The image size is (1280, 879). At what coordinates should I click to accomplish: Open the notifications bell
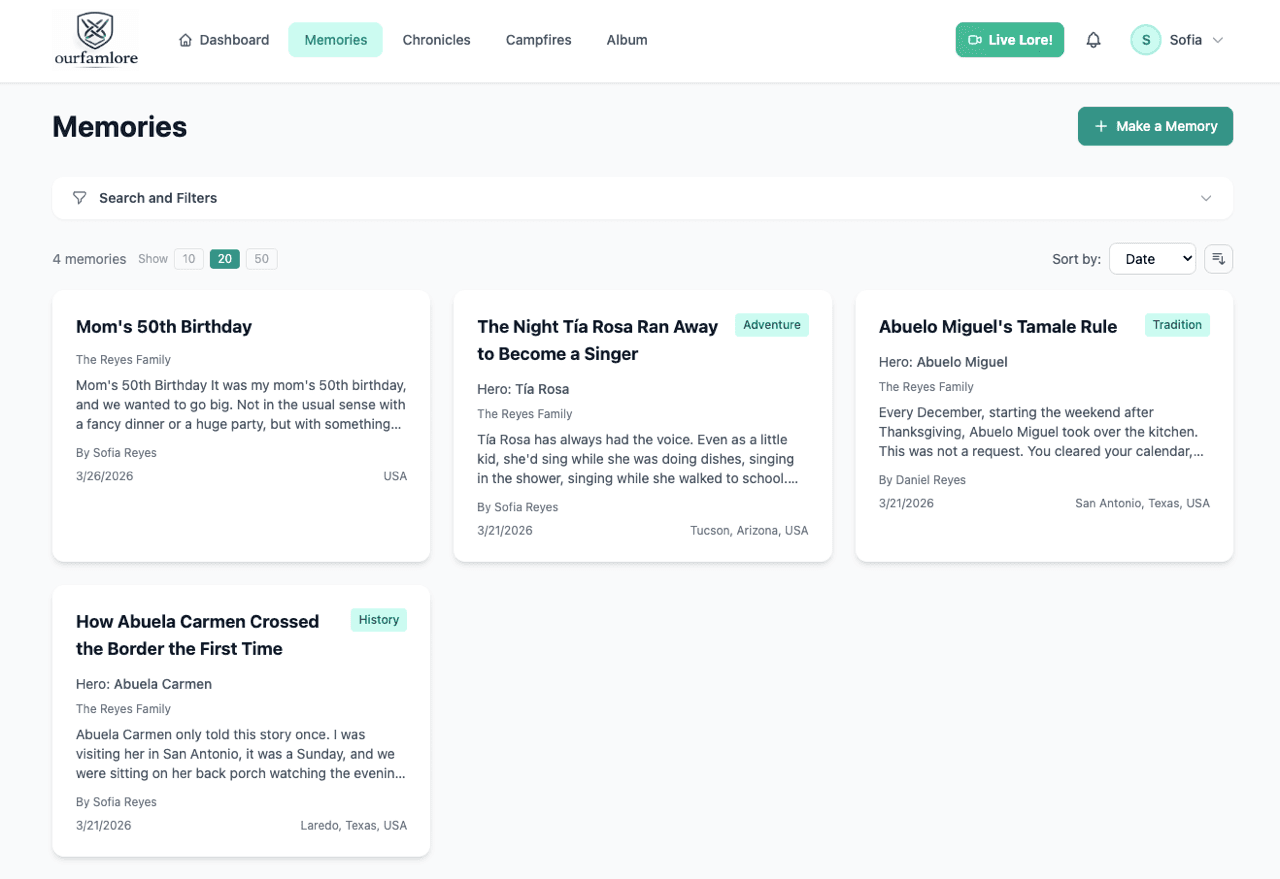1093,40
